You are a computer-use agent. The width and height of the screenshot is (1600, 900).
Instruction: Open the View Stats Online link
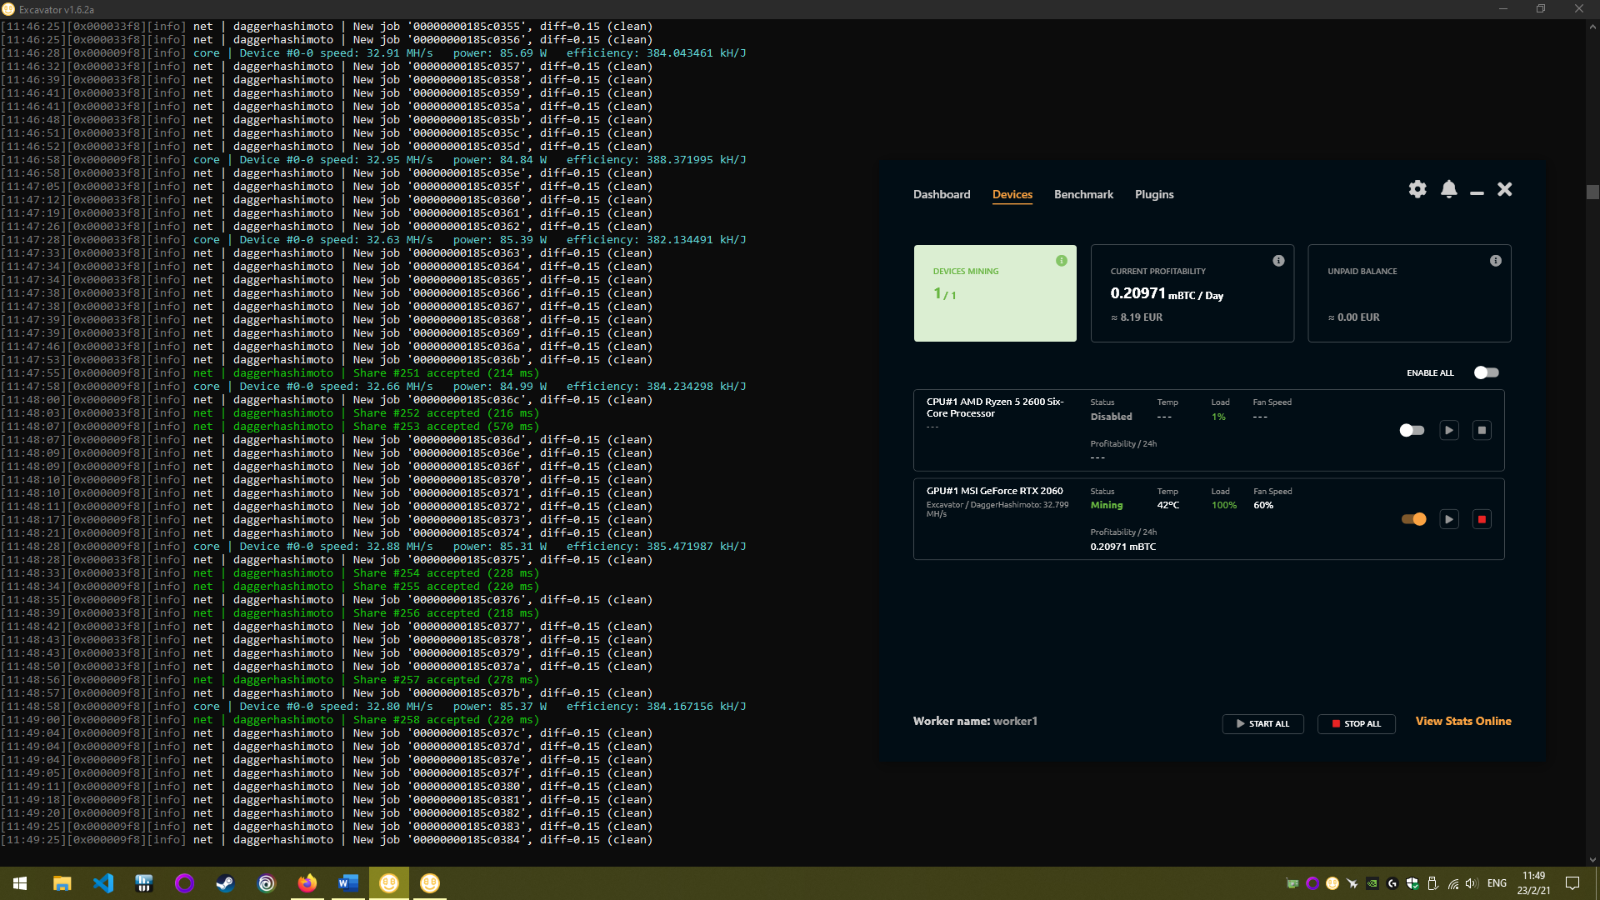click(x=1463, y=721)
